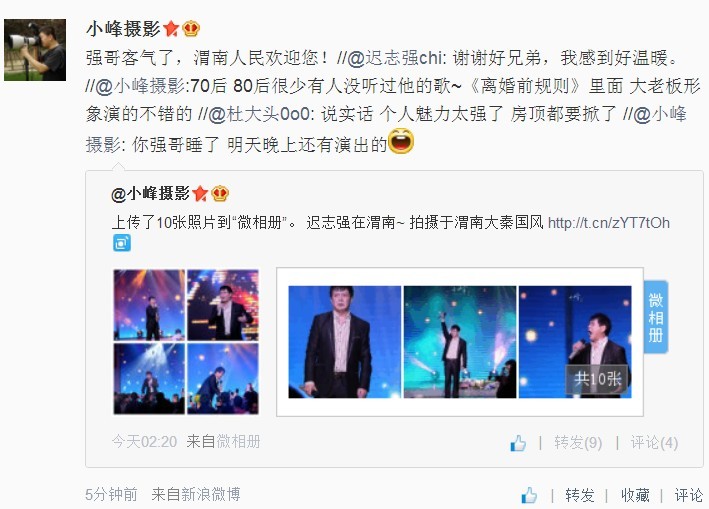Click the crown badge in reposted card
The width and height of the screenshot is (709, 509).
[x=220, y=194]
